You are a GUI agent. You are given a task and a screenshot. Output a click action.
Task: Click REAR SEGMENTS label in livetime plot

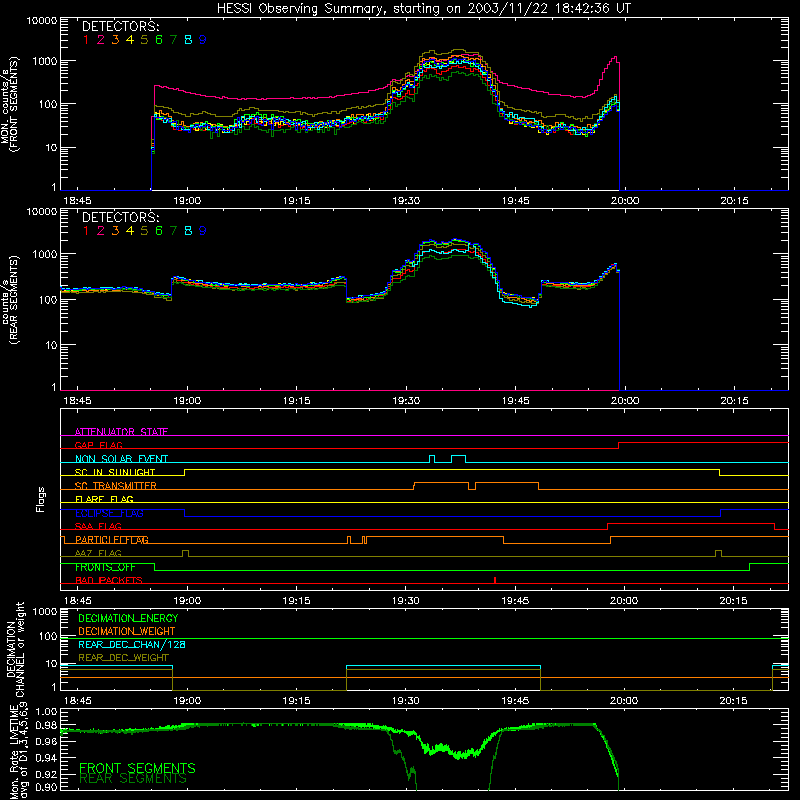133,779
